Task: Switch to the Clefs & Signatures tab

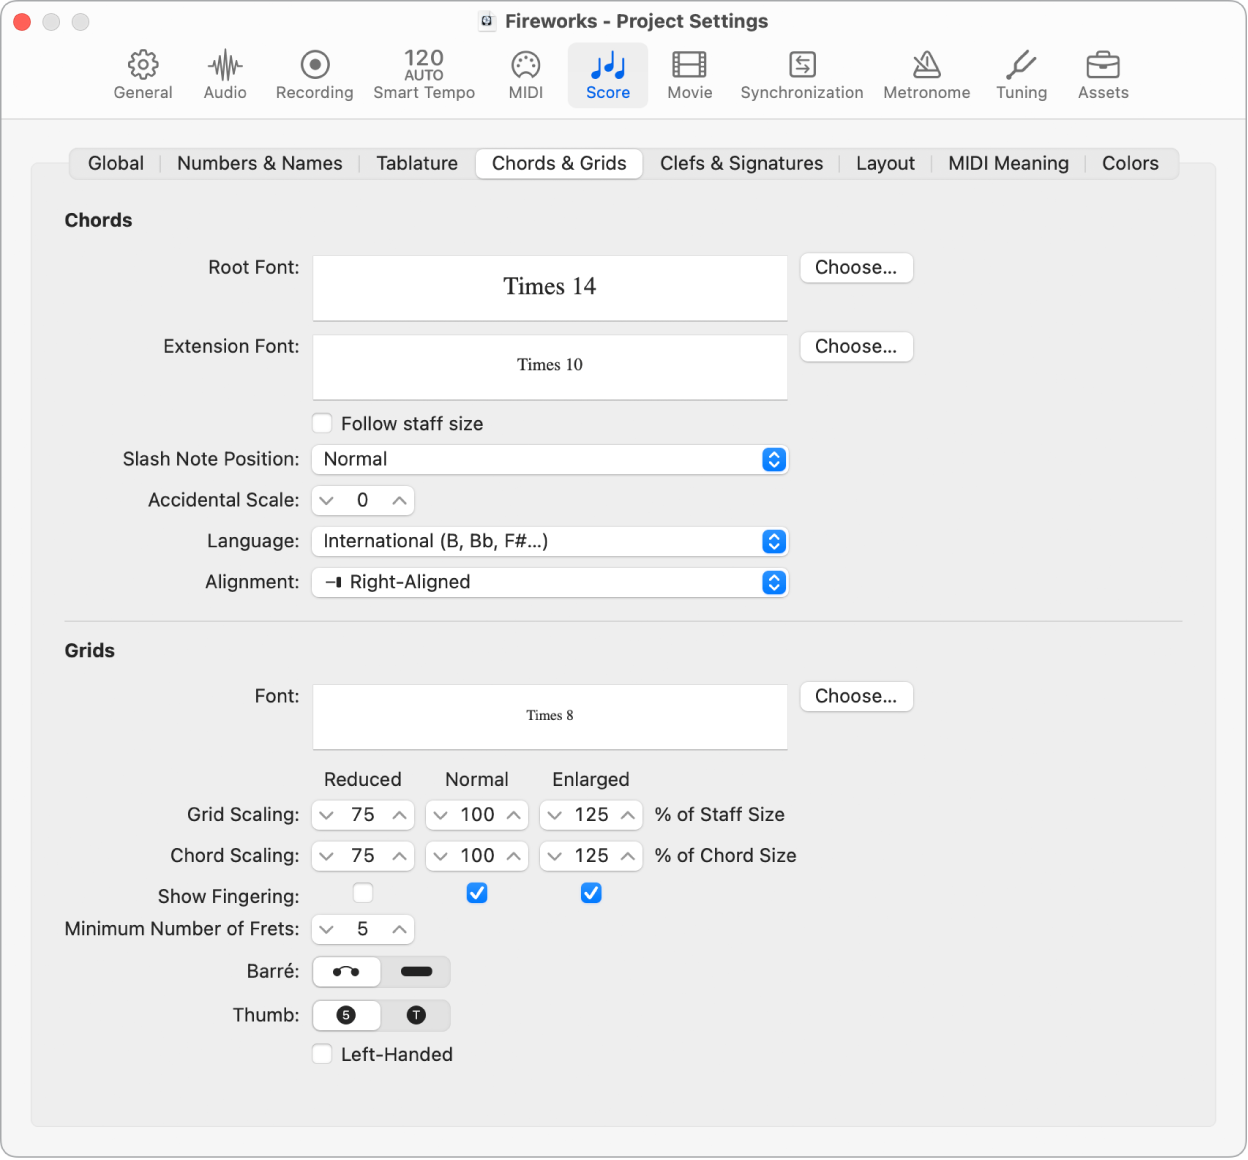Action: [741, 163]
